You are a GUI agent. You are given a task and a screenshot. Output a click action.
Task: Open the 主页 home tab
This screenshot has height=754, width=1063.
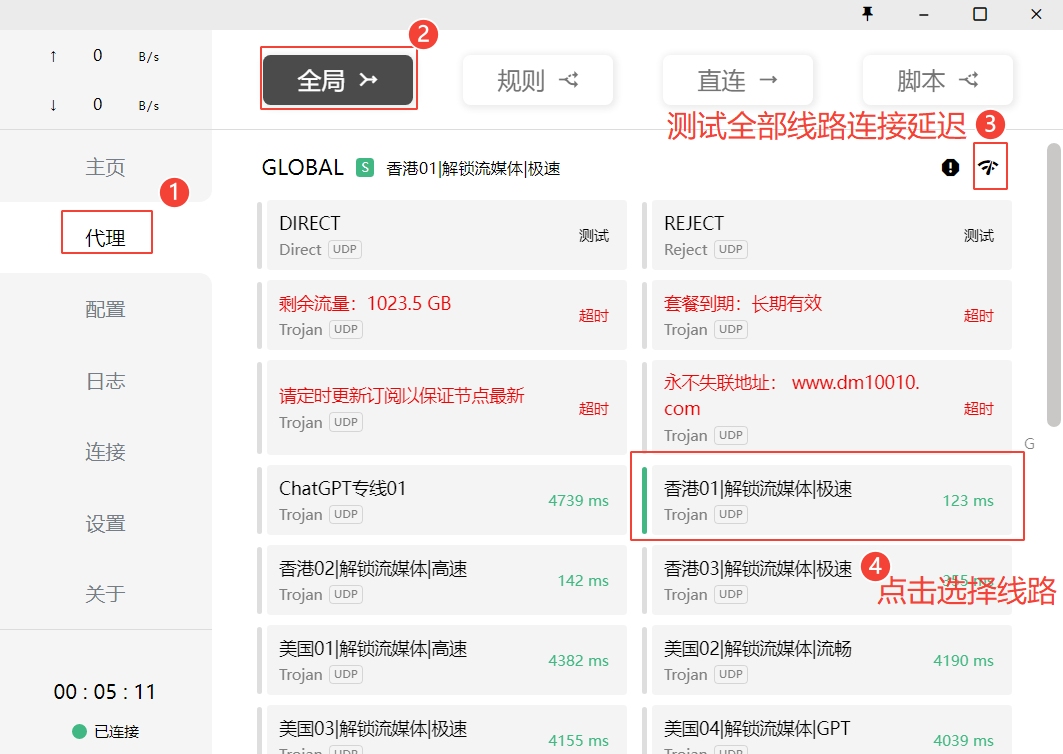coord(105,167)
